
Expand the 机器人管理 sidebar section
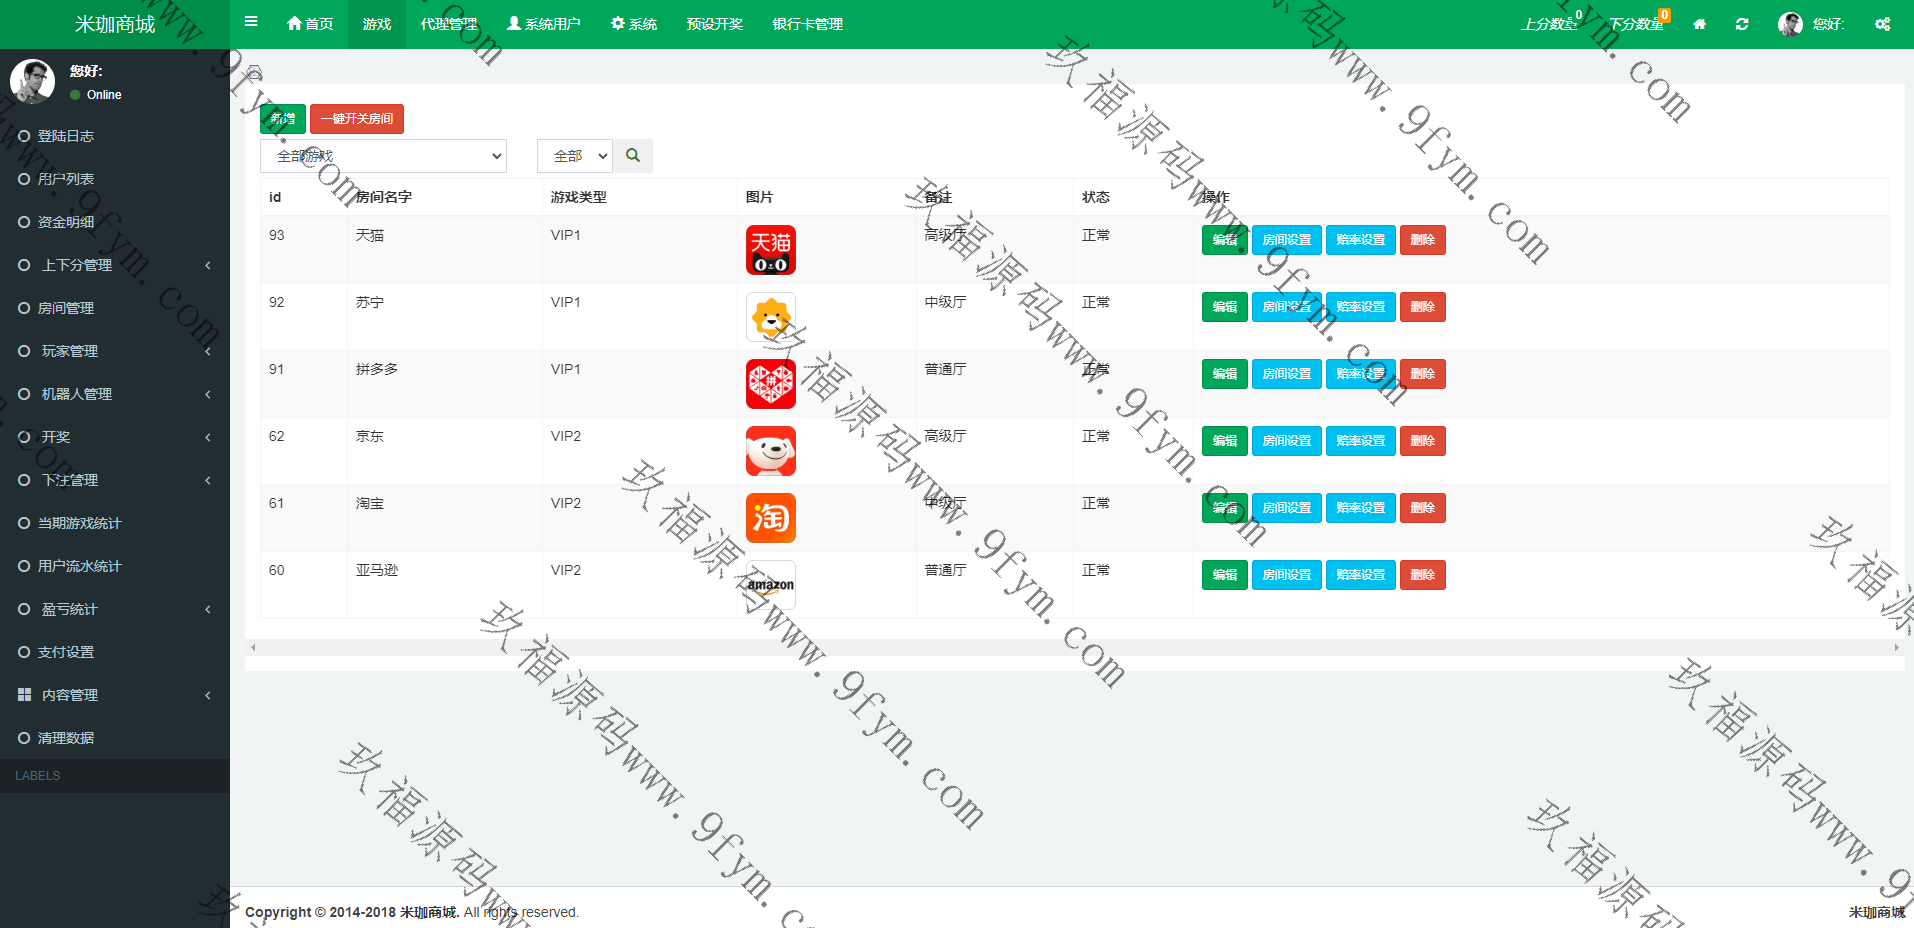115,394
